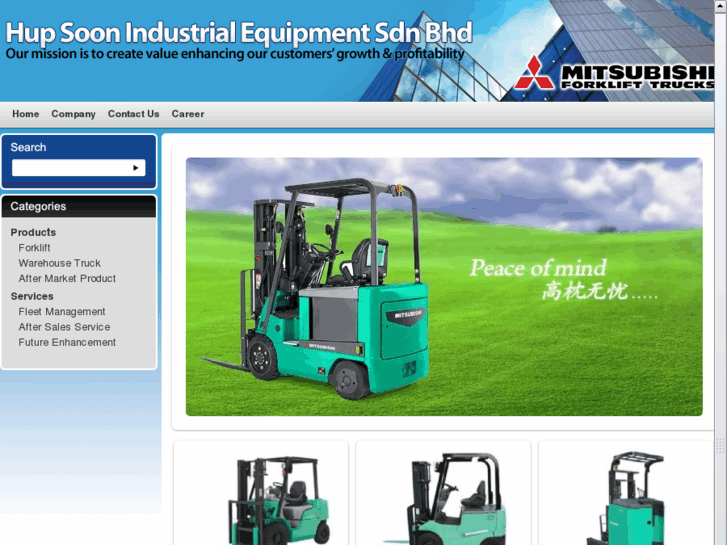The image size is (727, 545).
Task: Click the Peace of mind forklift banner
Action: 444,287
